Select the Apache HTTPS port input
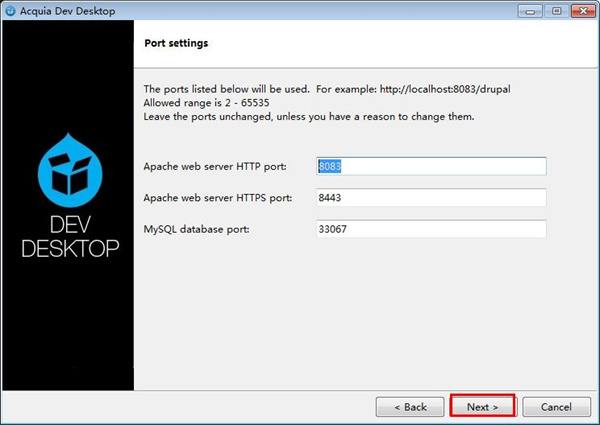Screen dimensions: 600x425 click(x=431, y=198)
